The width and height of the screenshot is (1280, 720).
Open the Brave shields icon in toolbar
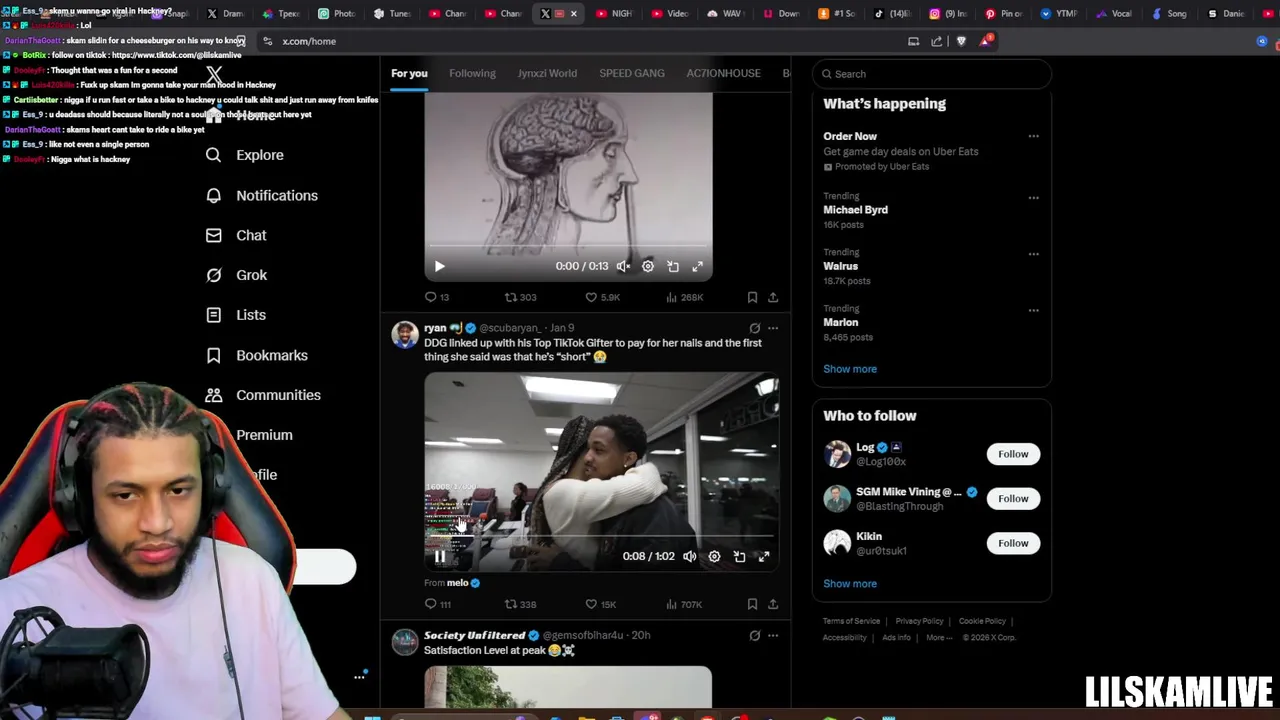click(961, 41)
